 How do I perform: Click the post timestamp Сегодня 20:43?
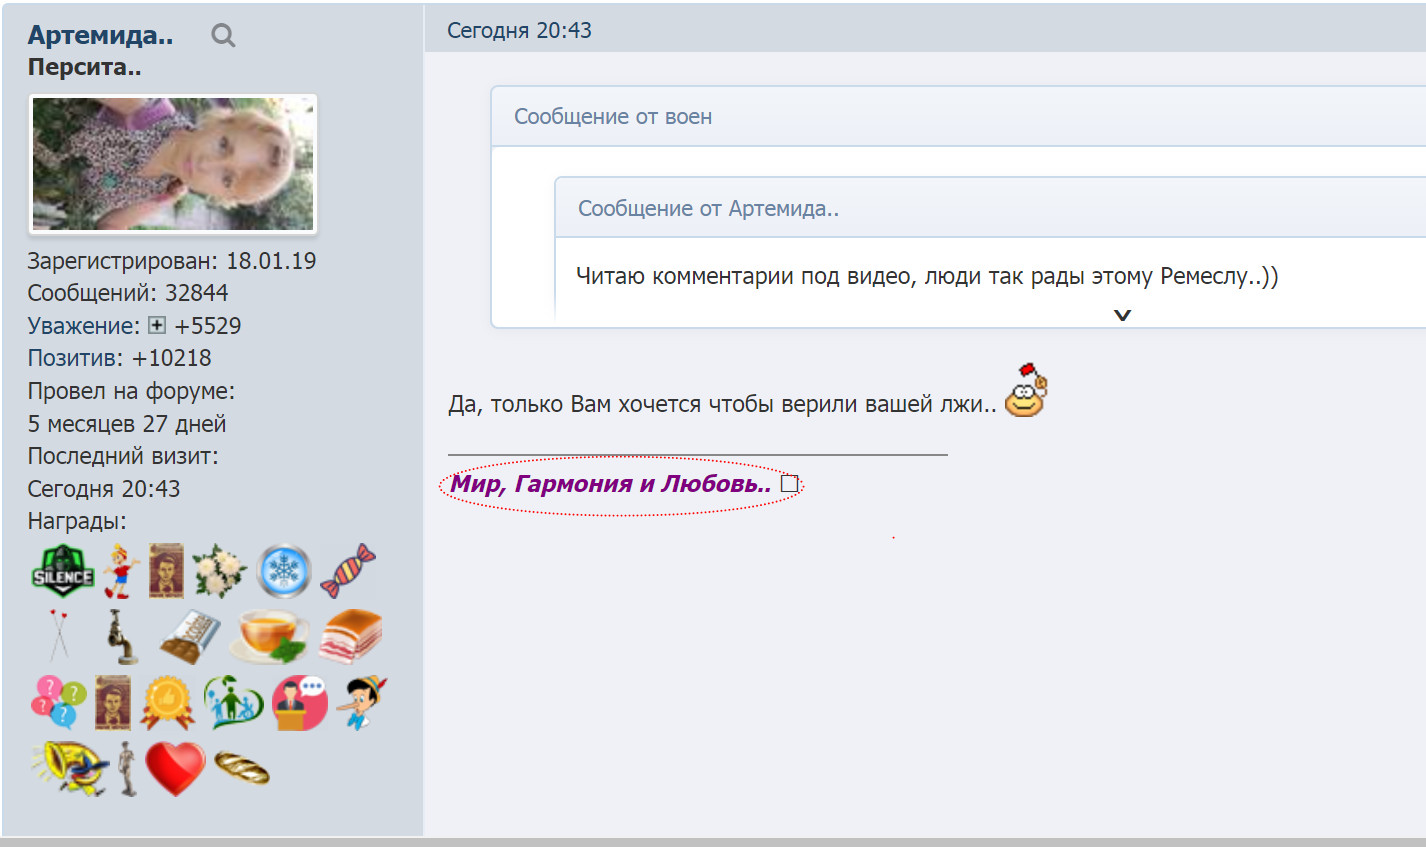519,31
